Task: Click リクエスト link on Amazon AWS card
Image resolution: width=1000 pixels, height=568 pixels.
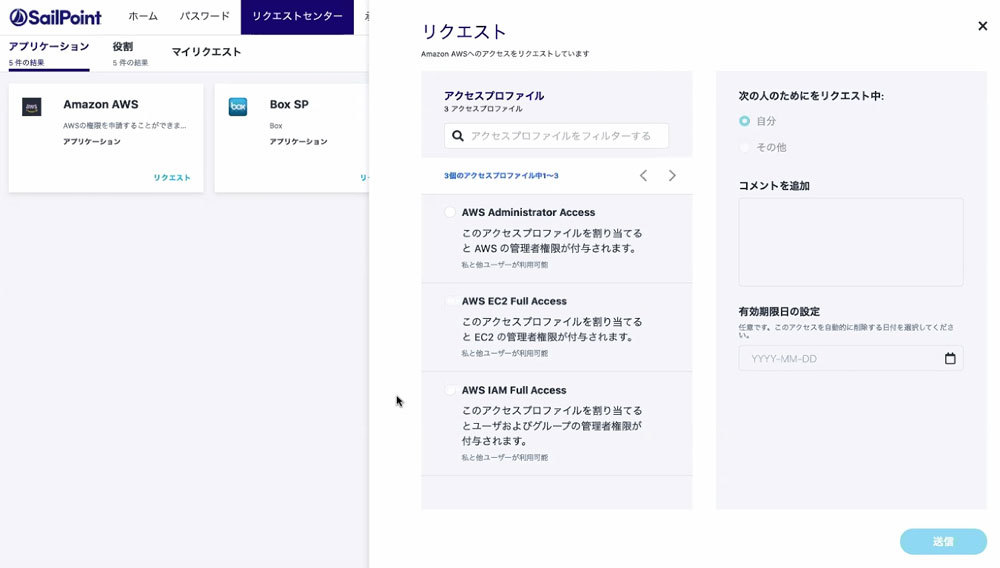Action: tap(171, 178)
